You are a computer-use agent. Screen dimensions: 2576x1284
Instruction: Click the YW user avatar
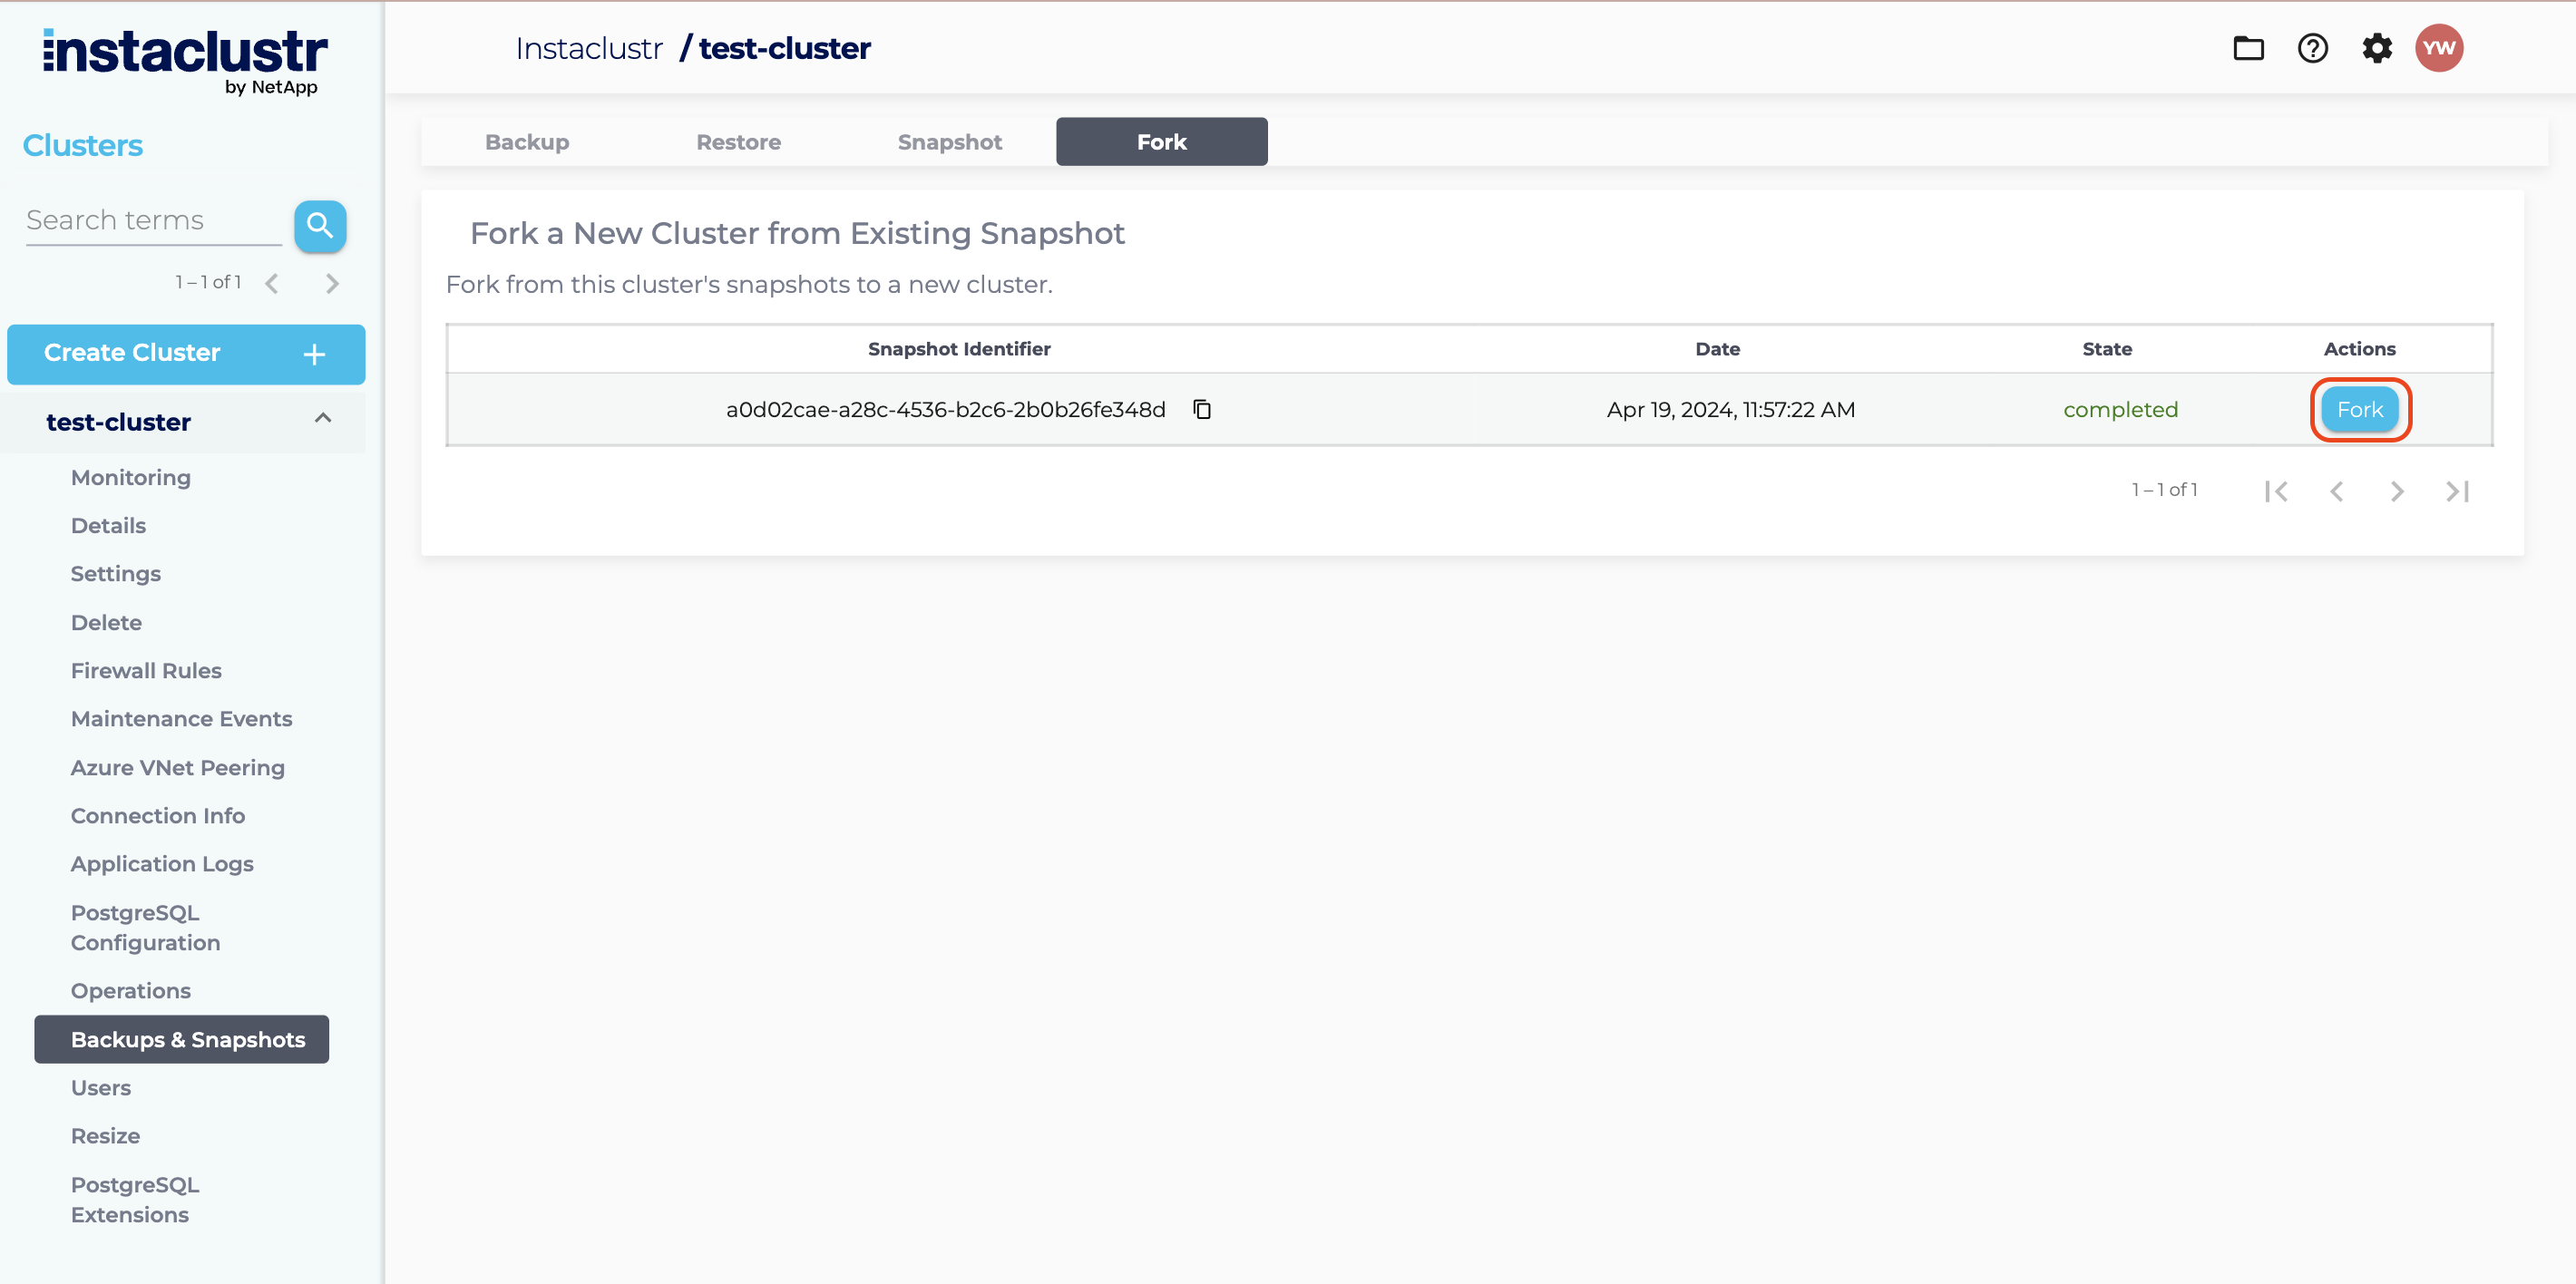[2439, 48]
